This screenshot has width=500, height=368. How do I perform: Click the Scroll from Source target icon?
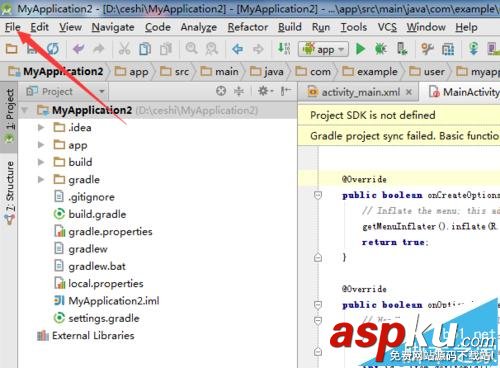click(221, 91)
